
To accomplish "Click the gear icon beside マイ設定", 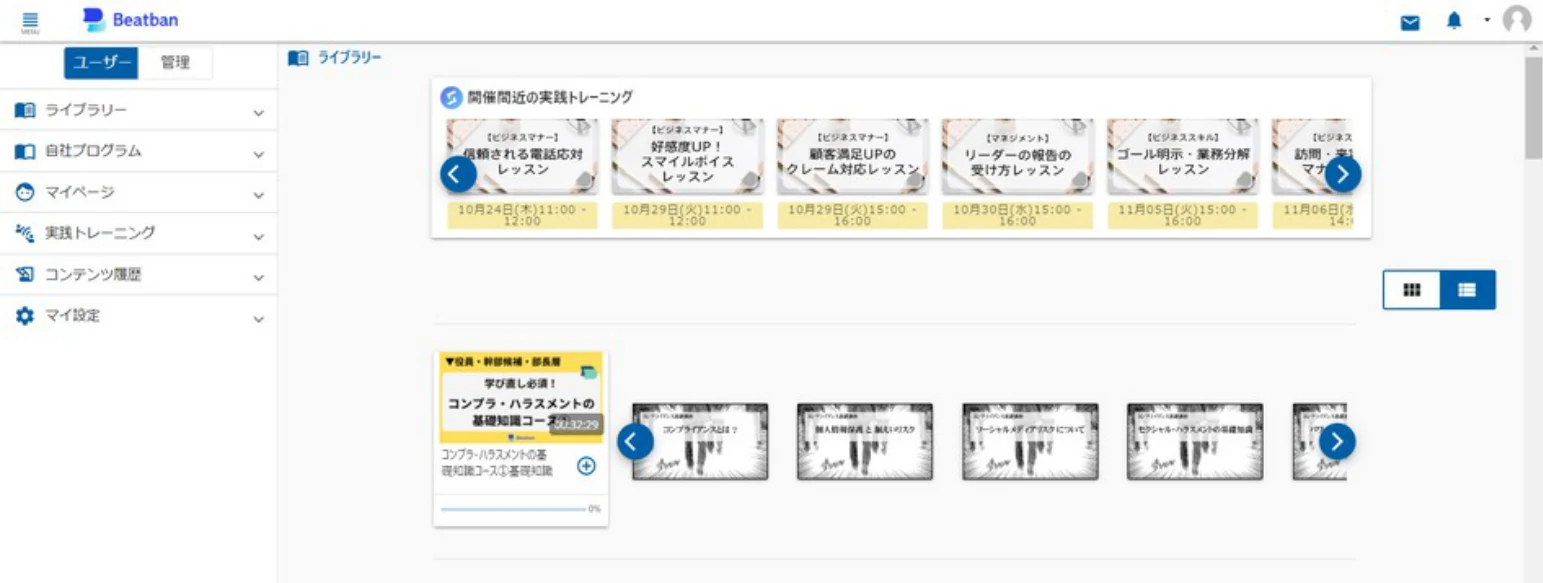I will [x=25, y=315].
